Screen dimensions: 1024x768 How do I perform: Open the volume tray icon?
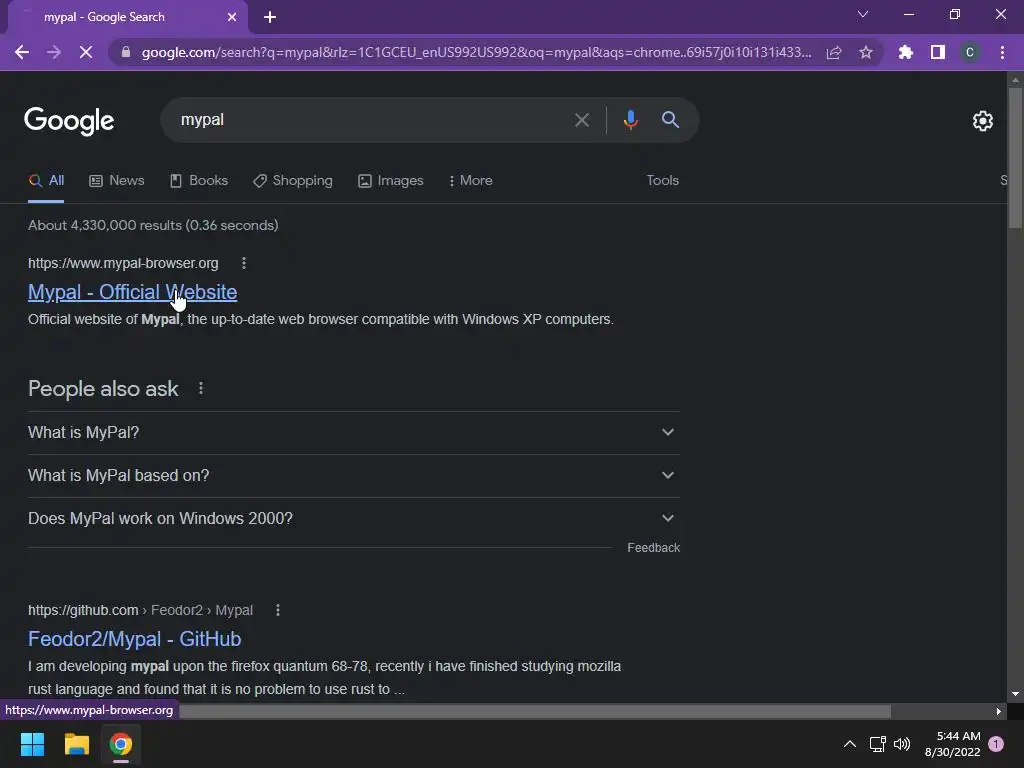pos(902,744)
